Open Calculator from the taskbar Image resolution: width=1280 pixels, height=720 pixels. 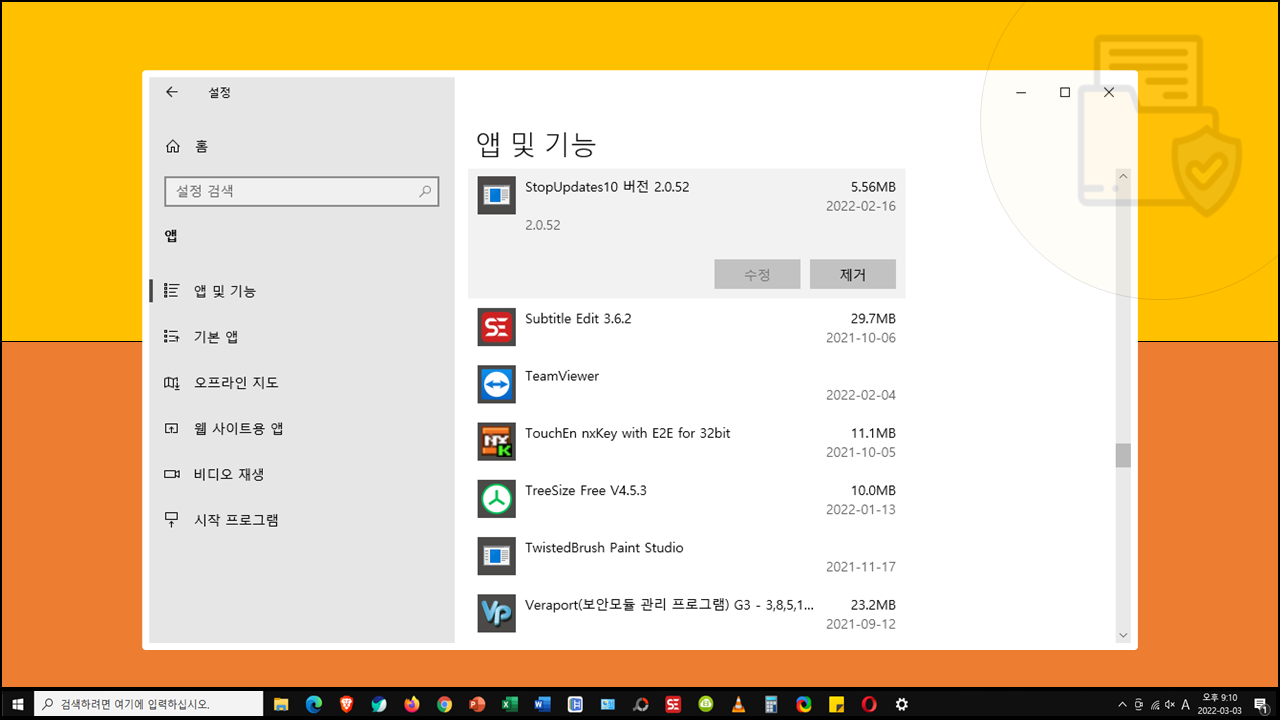(771, 704)
